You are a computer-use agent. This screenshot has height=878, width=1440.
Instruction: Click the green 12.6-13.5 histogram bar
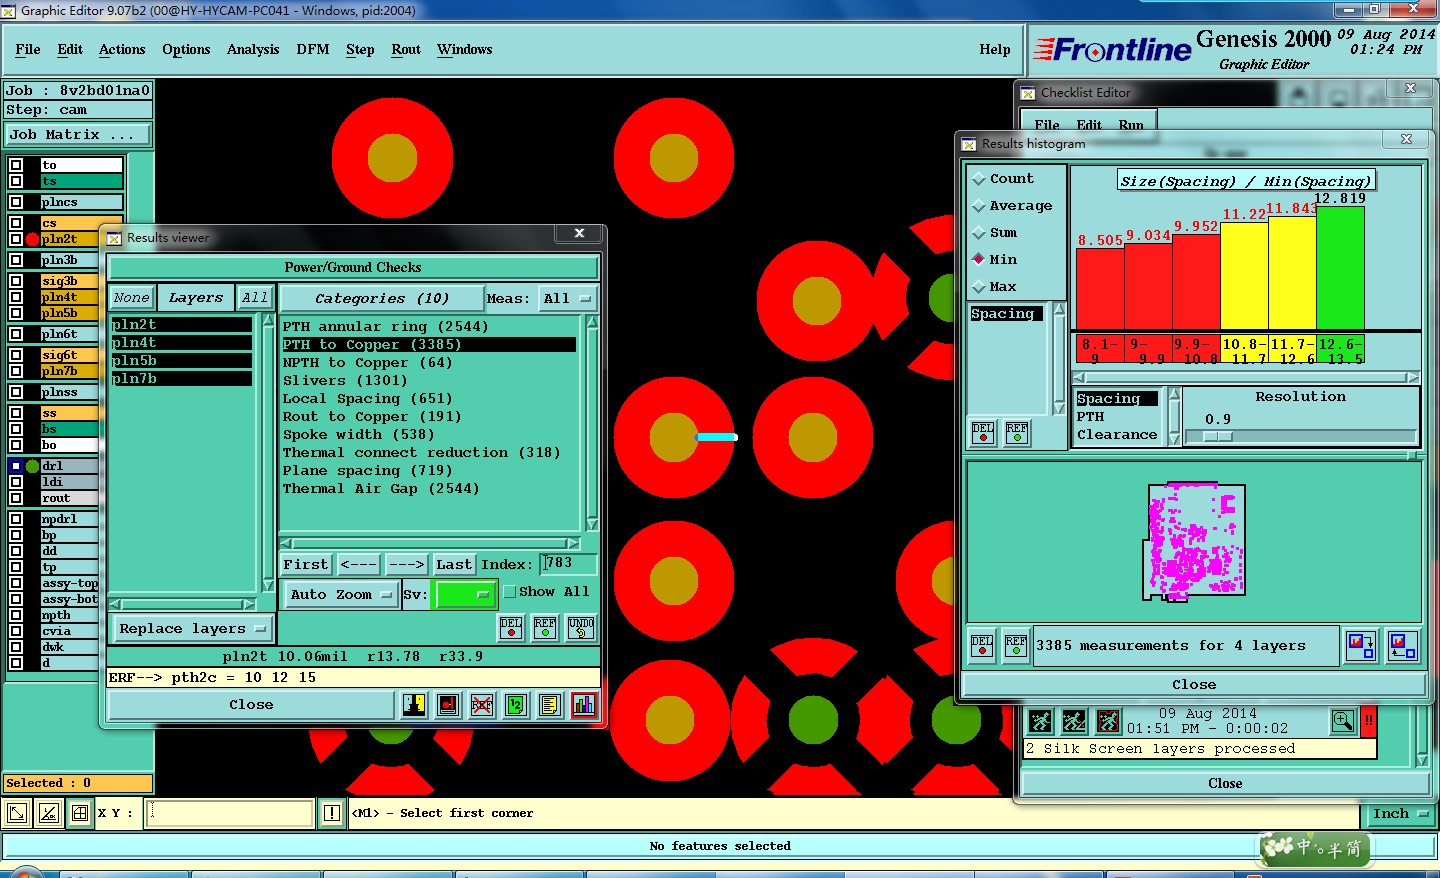tap(1340, 268)
